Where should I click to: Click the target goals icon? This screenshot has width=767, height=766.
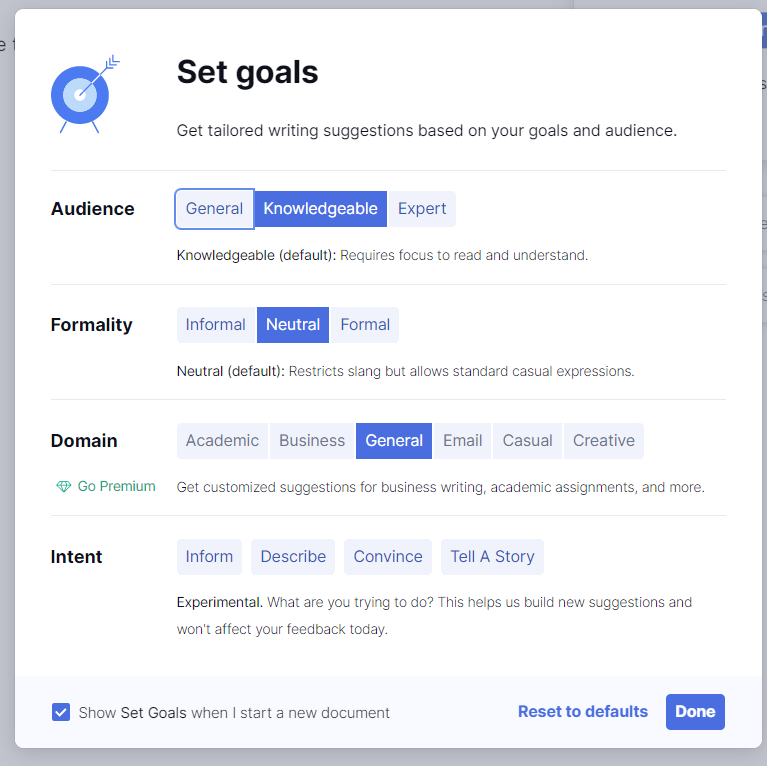82,94
